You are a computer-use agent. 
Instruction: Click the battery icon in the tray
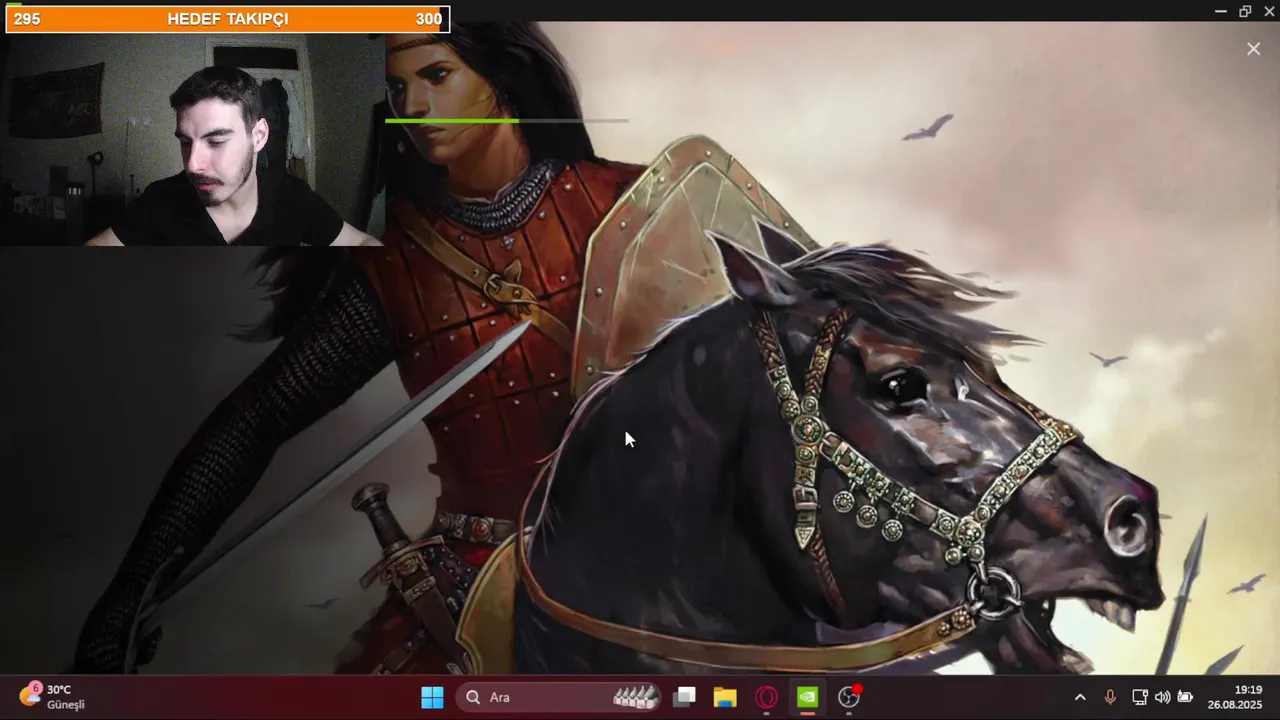click(x=1185, y=697)
